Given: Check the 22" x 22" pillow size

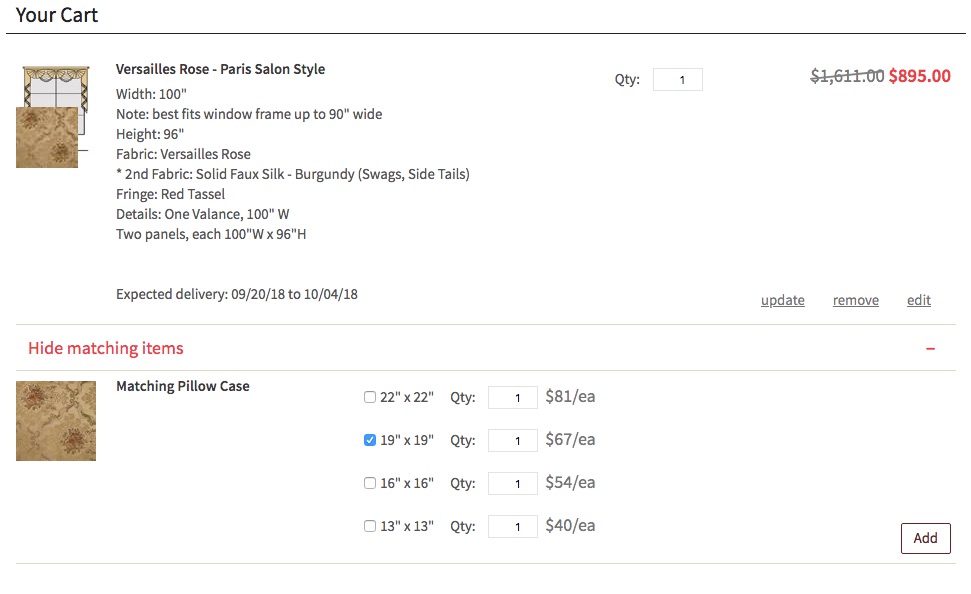Looking at the screenshot, I should (370, 397).
